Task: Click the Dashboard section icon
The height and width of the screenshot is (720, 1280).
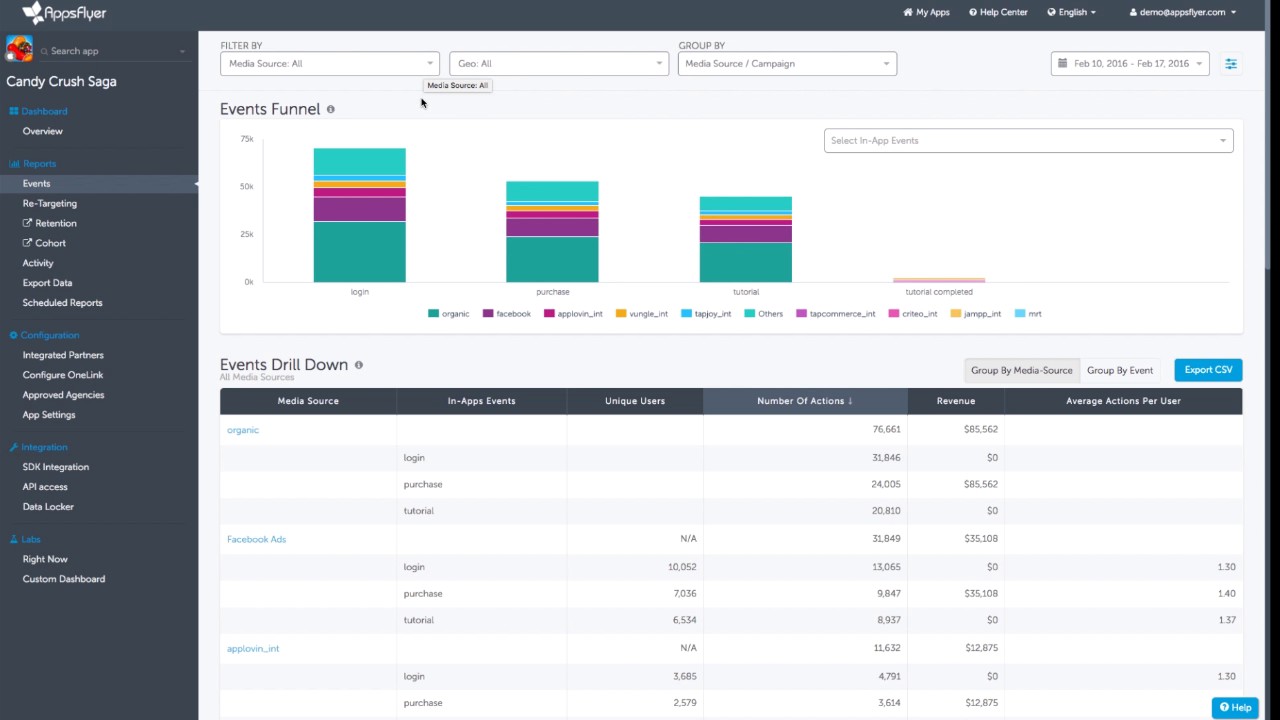Action: click(x=14, y=111)
